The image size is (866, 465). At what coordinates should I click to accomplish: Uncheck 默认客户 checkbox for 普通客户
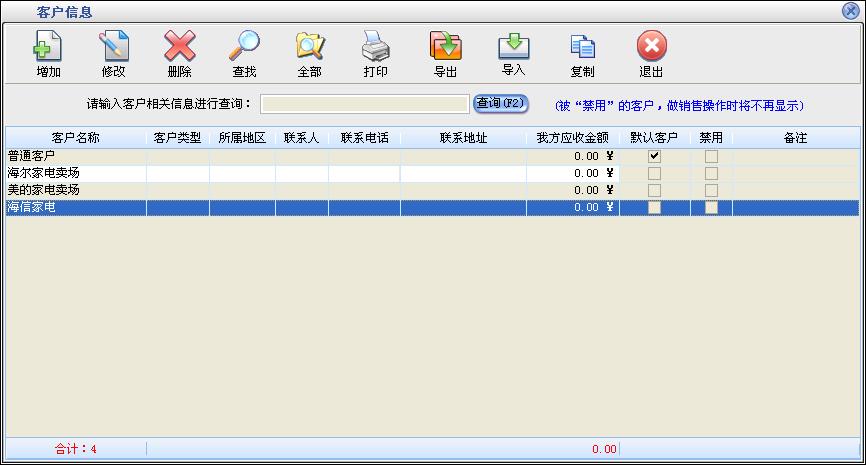tap(655, 156)
